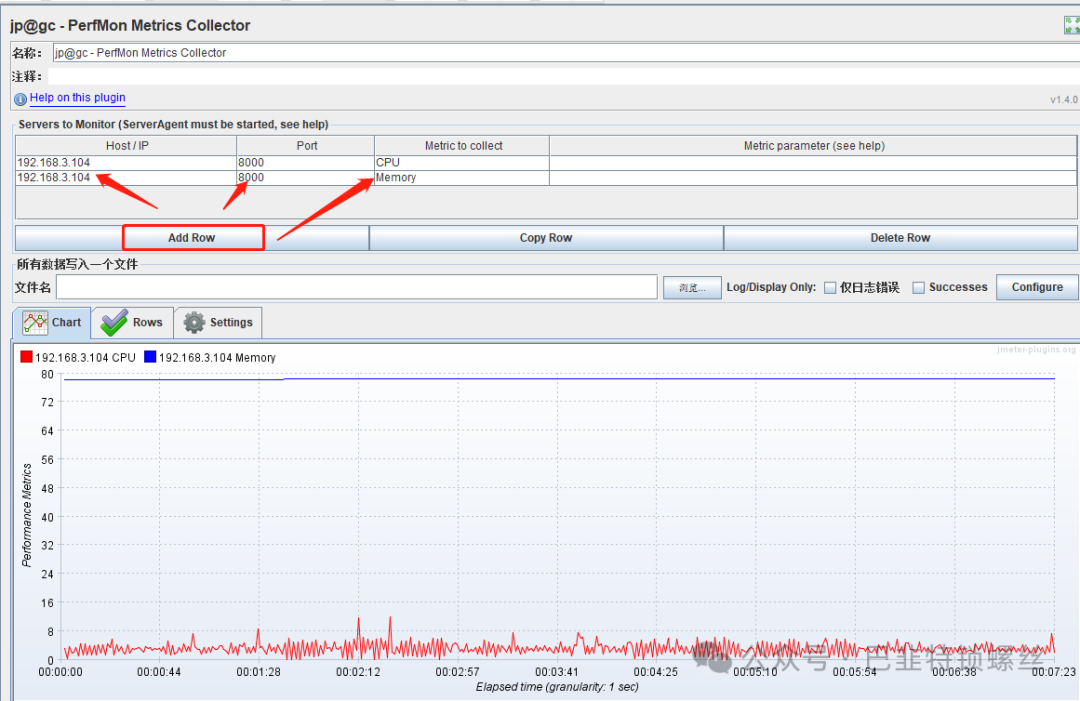
Task: Select the Port 8000 cell in the Memory row
Action: tap(306, 178)
